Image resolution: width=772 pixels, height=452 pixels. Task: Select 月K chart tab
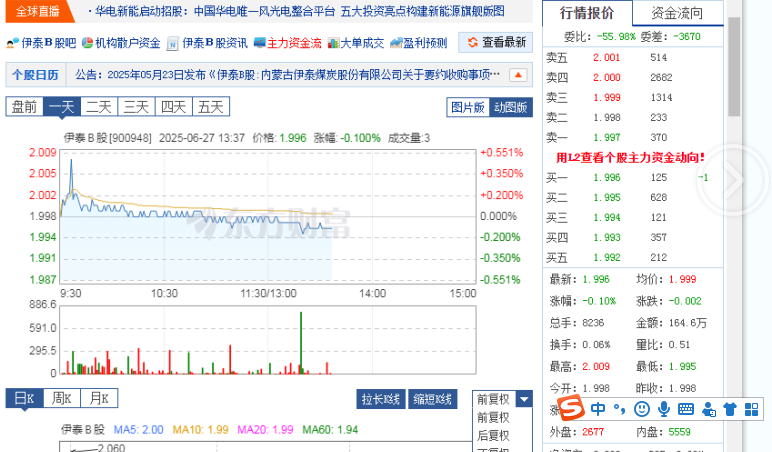(x=99, y=398)
